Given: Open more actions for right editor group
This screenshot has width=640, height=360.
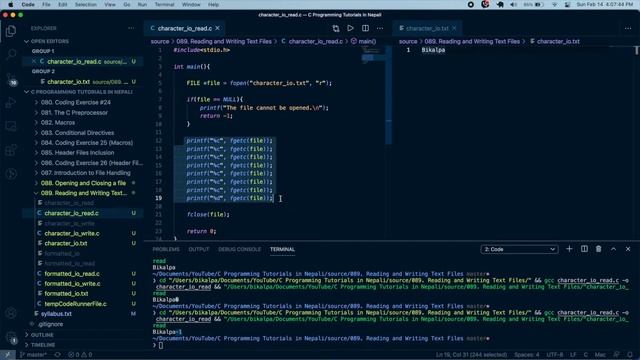Looking at the screenshot, I should [x=628, y=28].
